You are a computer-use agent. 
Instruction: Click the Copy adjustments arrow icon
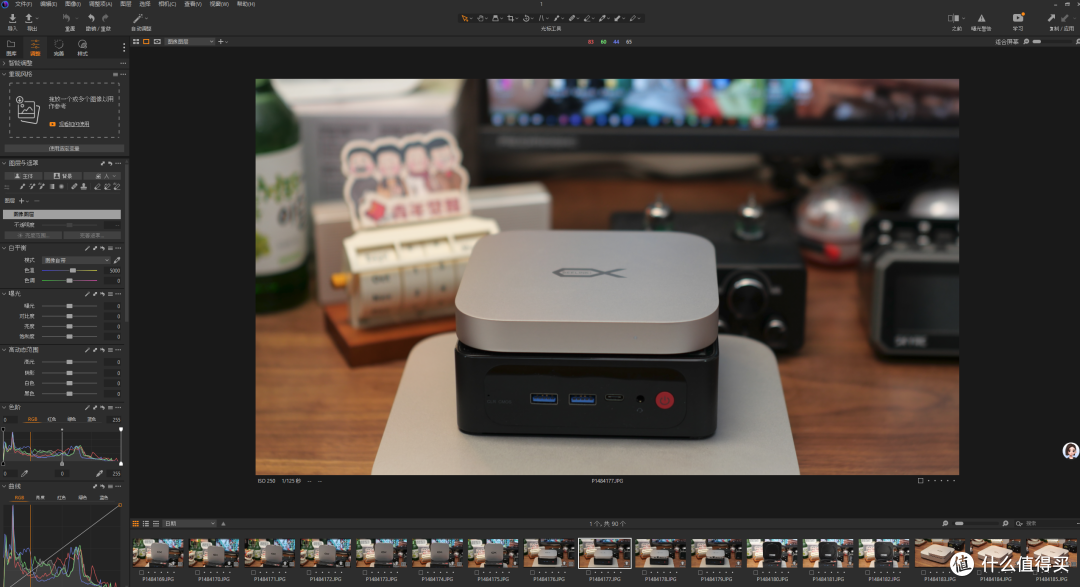1051,19
